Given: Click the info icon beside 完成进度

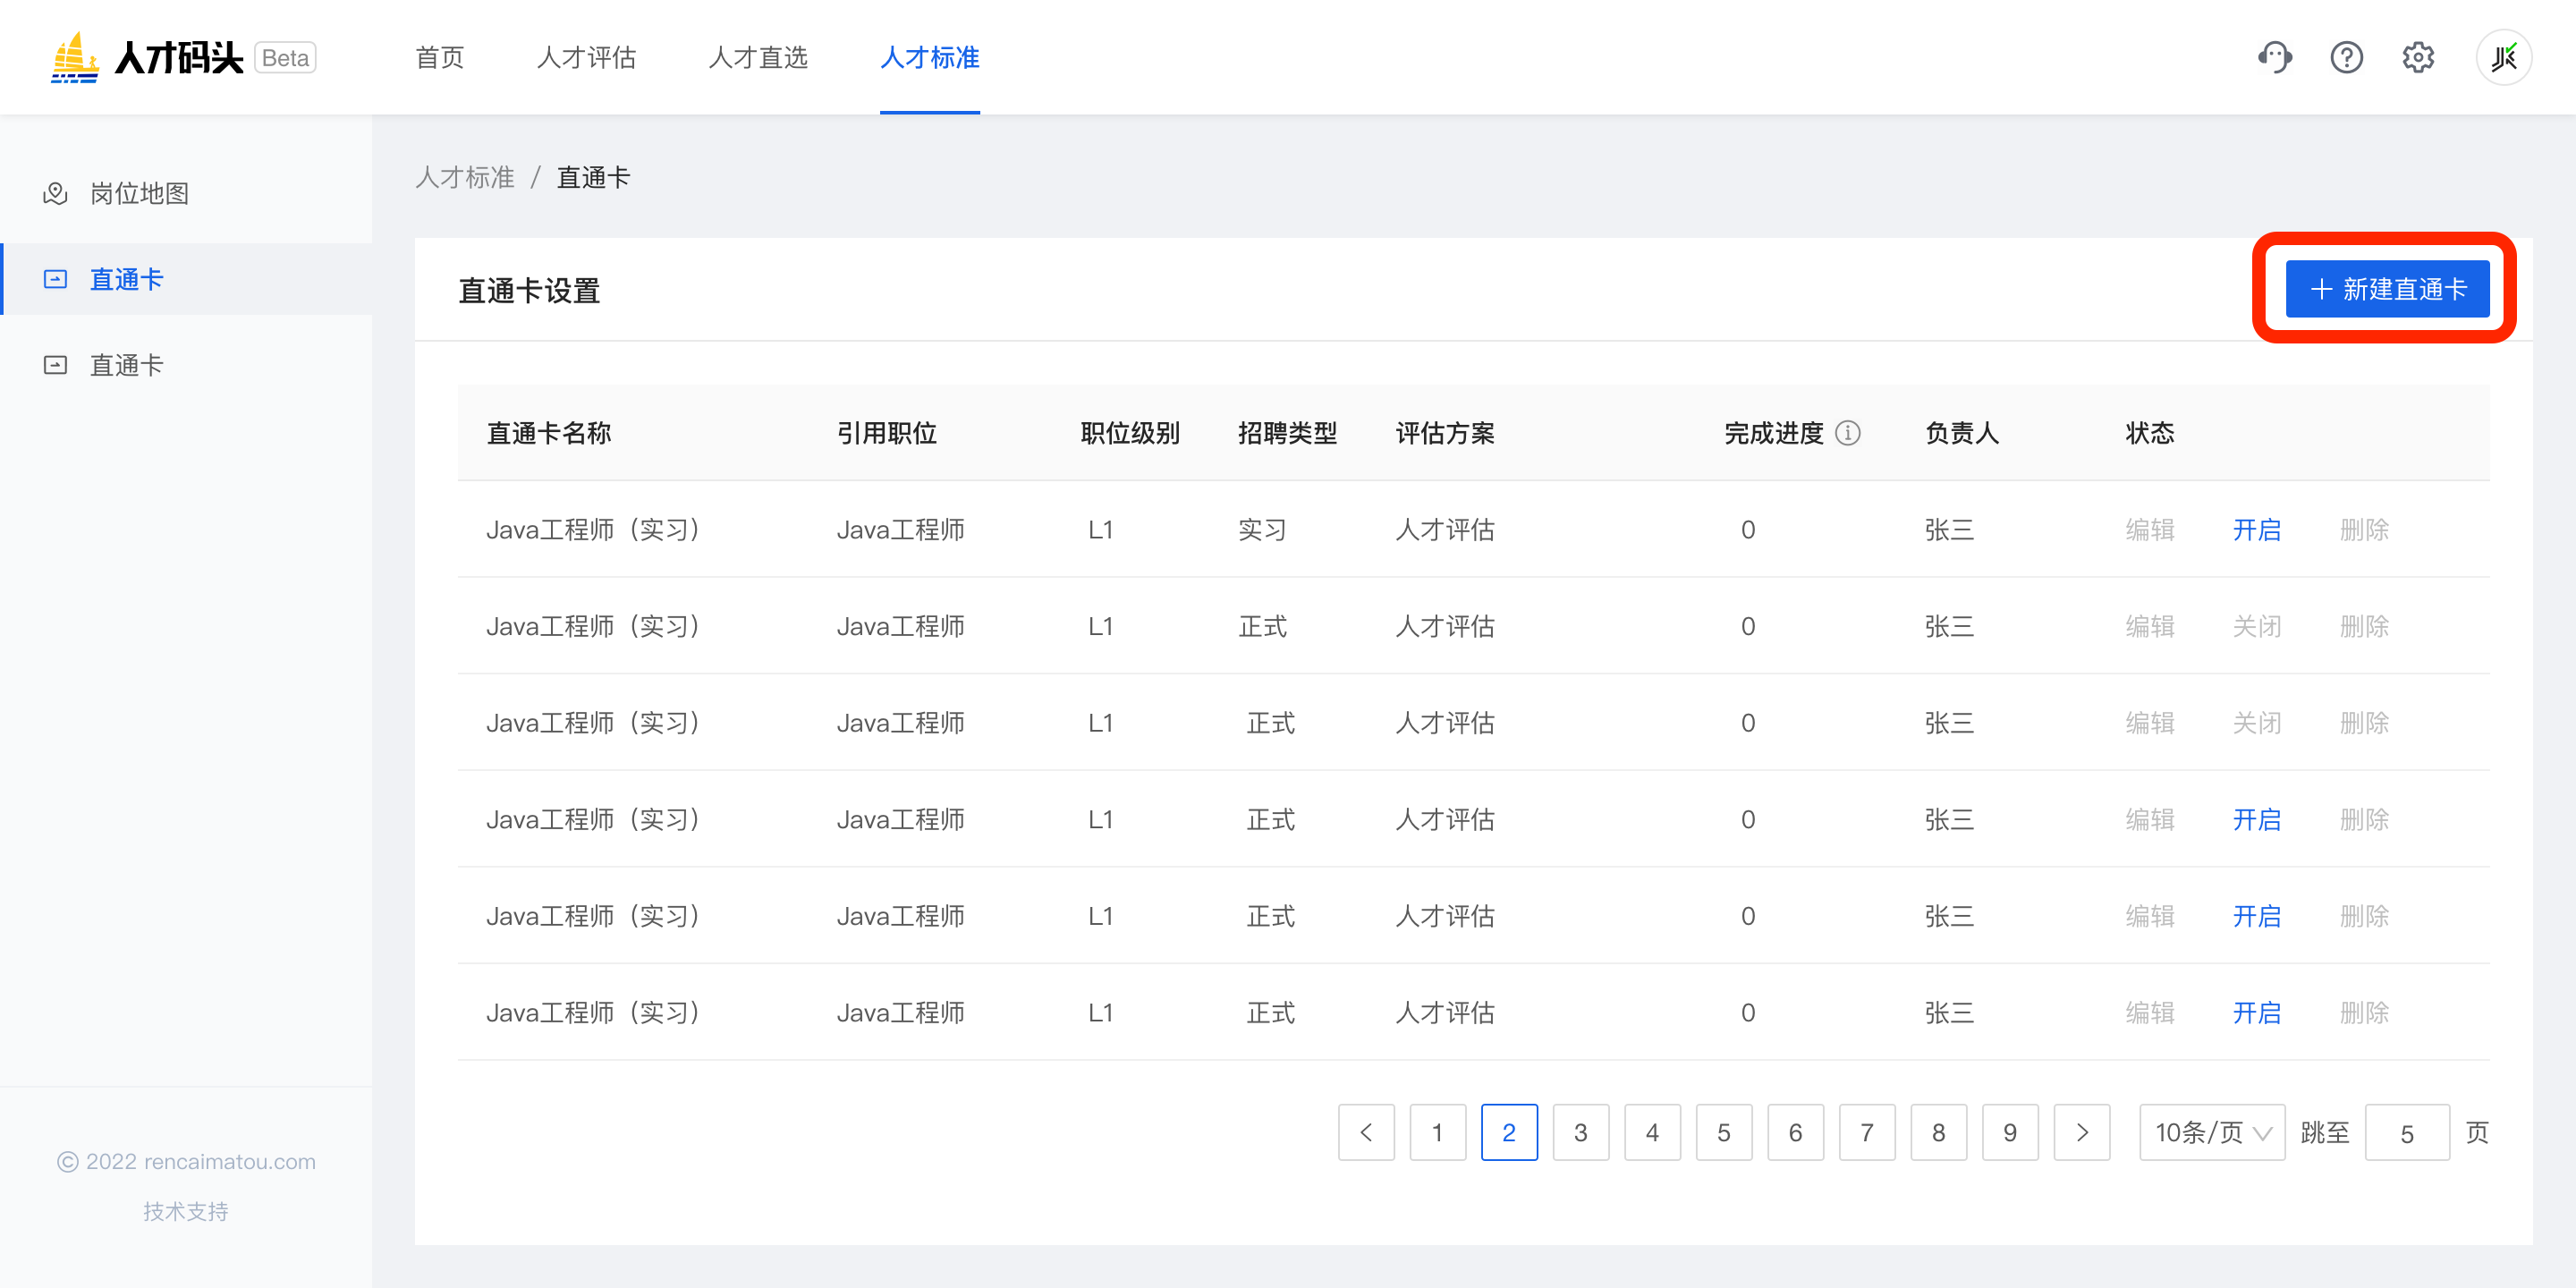Looking at the screenshot, I should click(x=1848, y=433).
